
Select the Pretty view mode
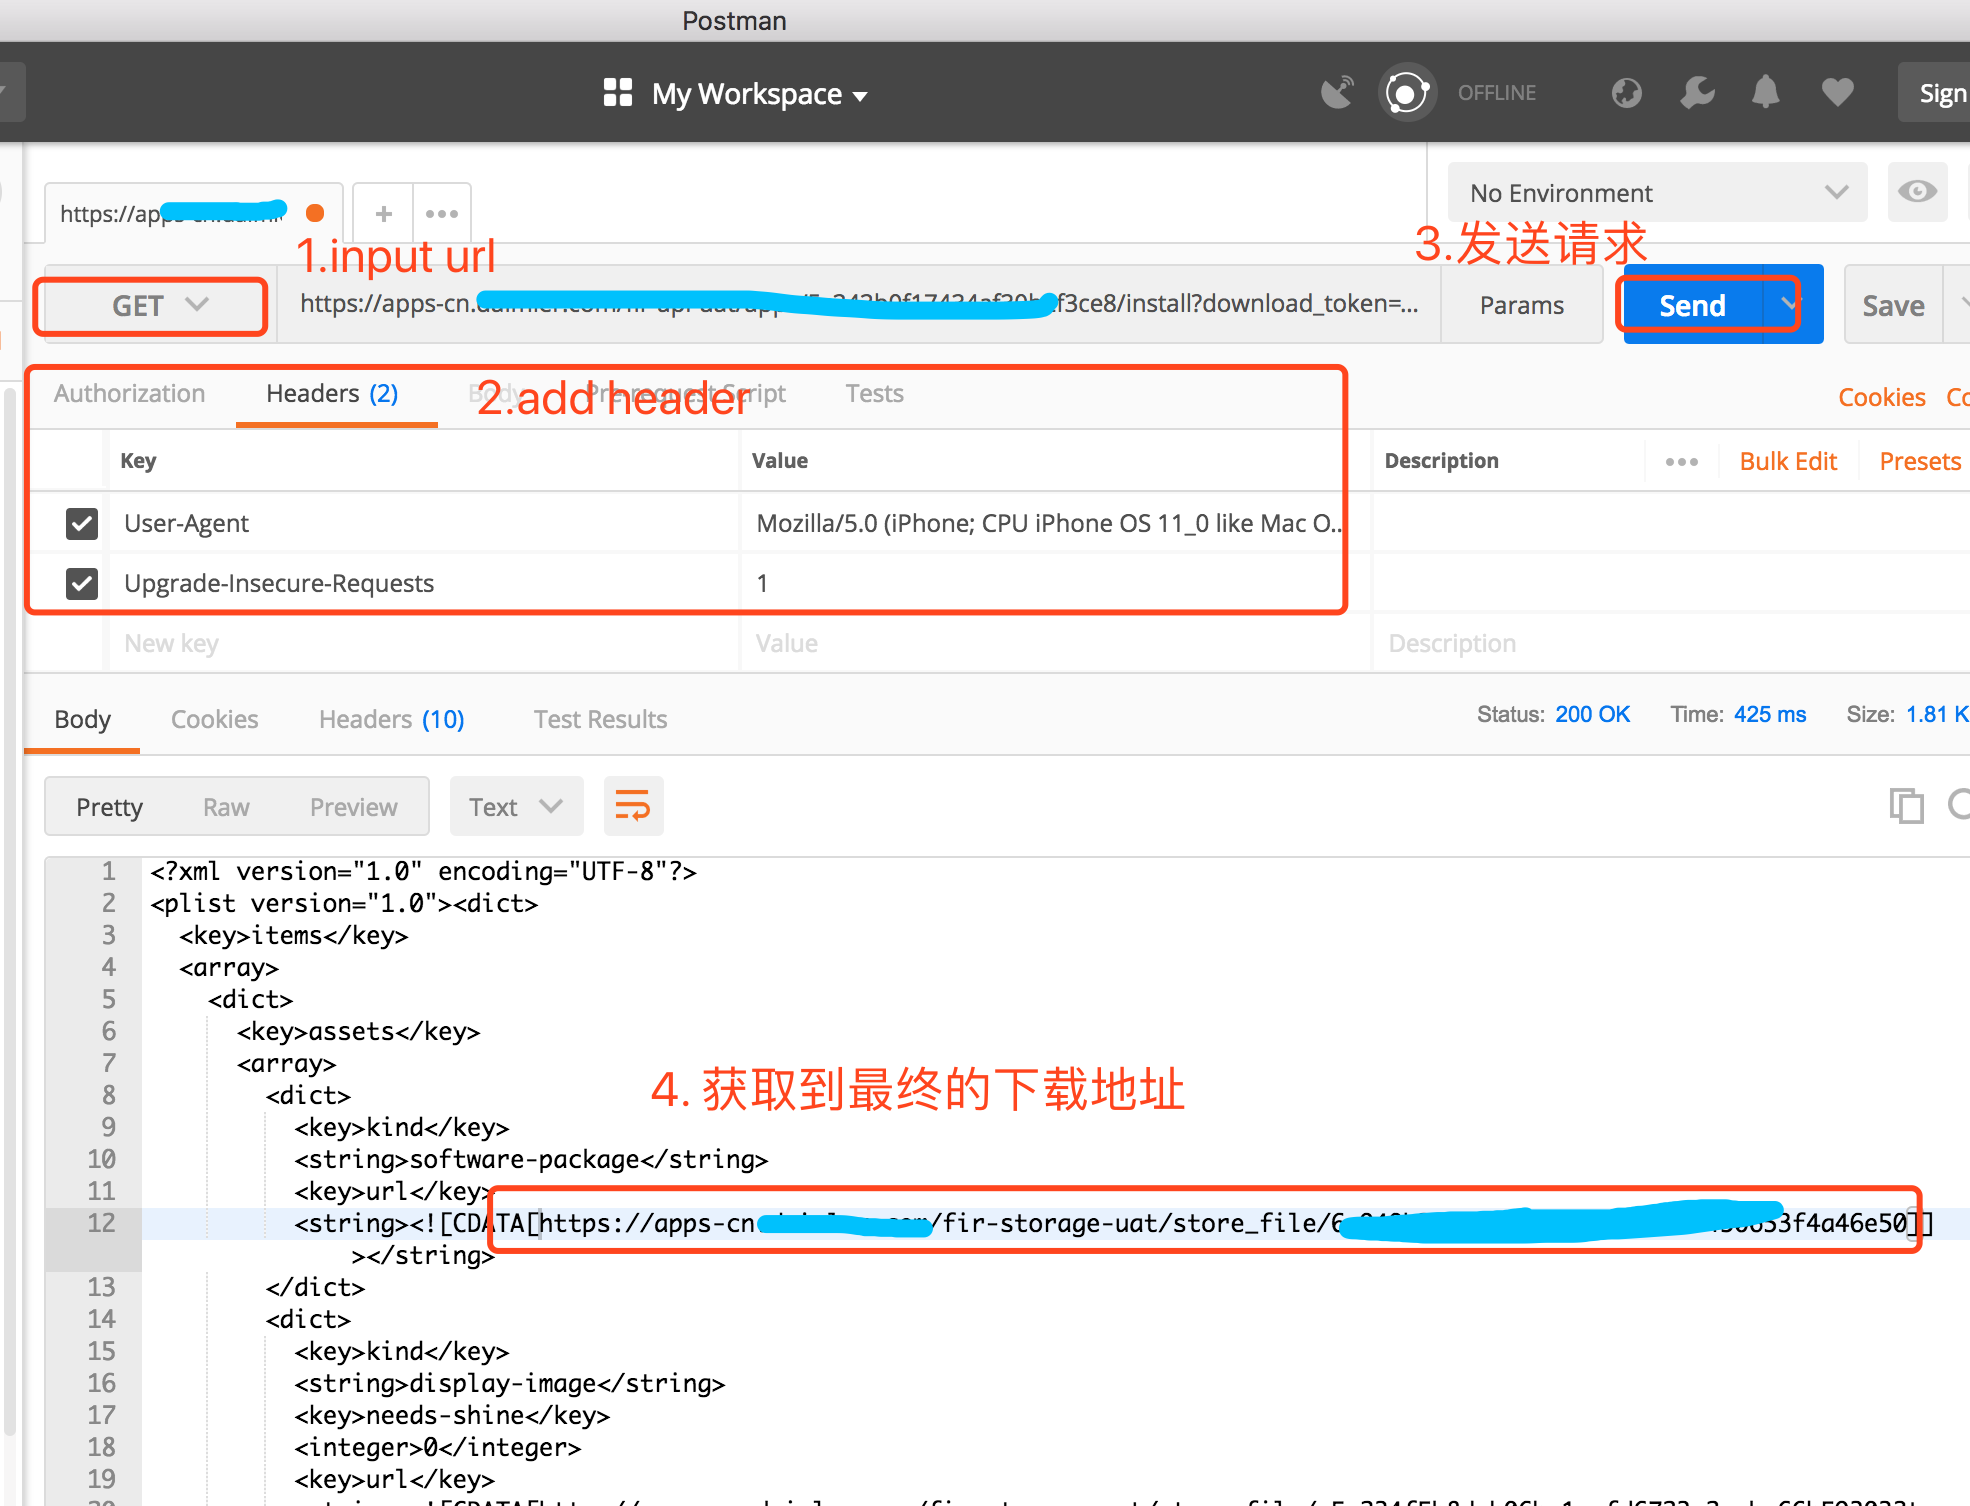point(110,807)
